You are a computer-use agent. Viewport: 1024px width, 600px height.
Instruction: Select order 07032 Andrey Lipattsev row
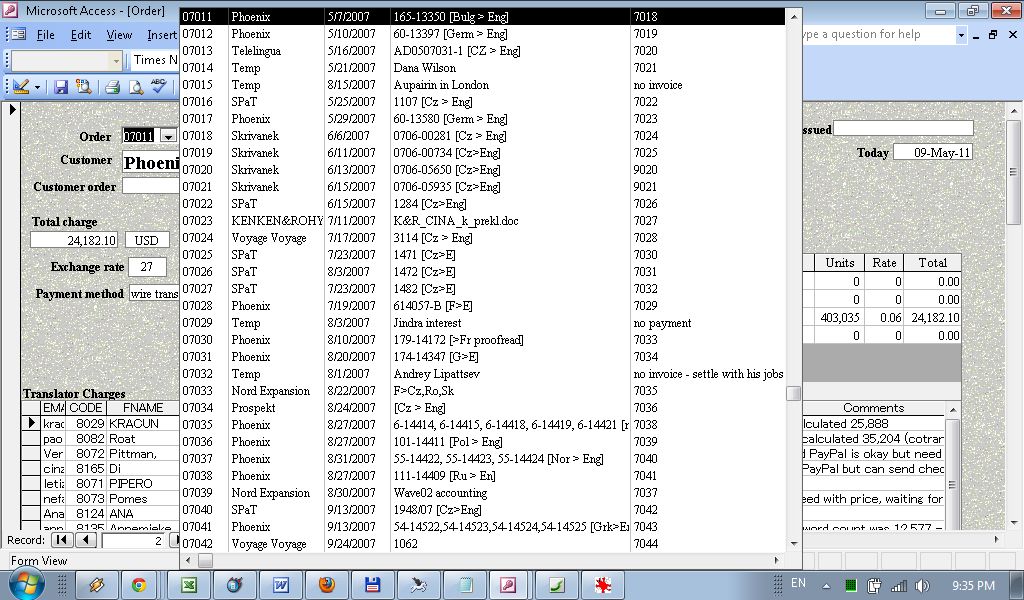pyautogui.click(x=483, y=373)
